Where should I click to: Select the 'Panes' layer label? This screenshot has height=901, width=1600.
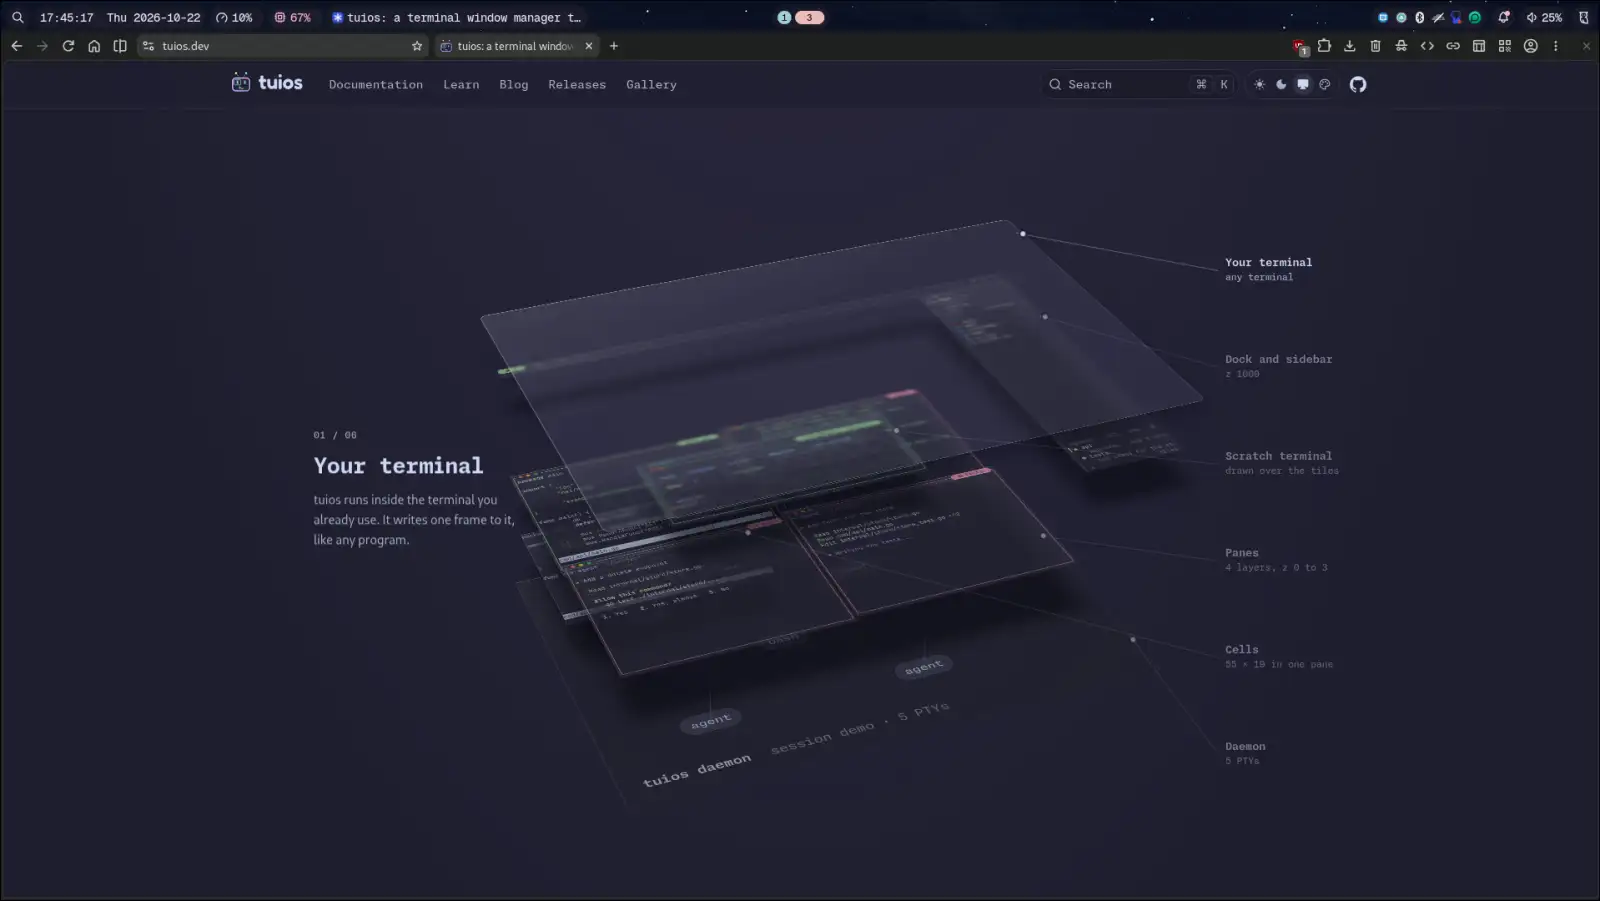[1241, 553]
